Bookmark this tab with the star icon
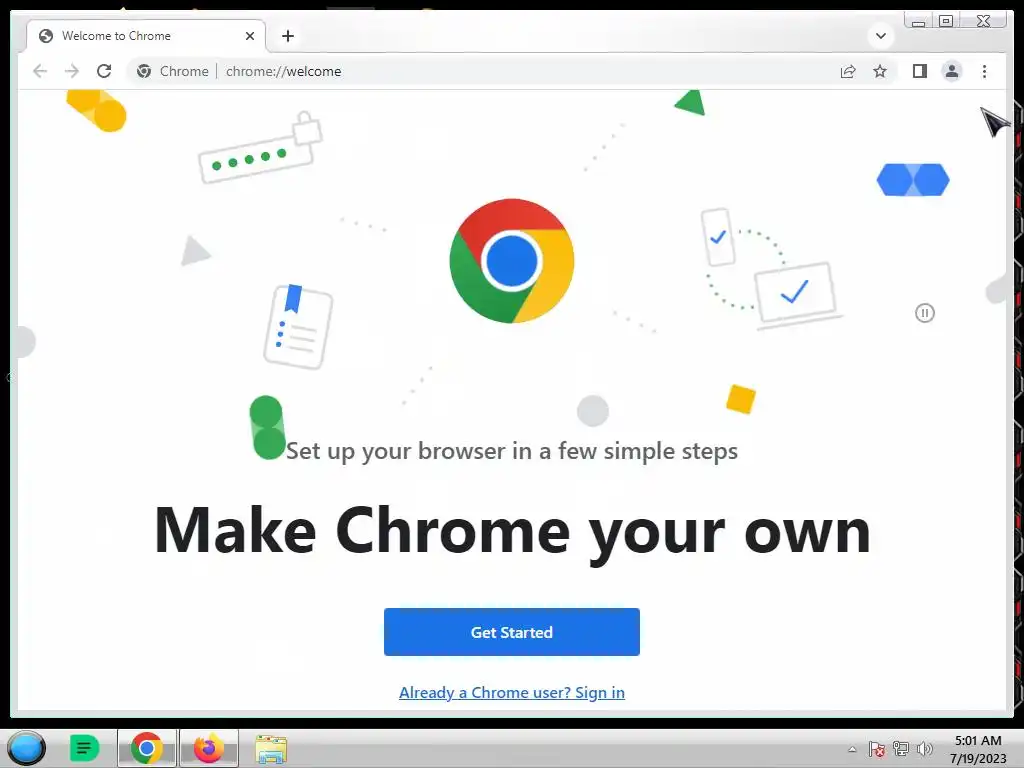 pos(880,71)
